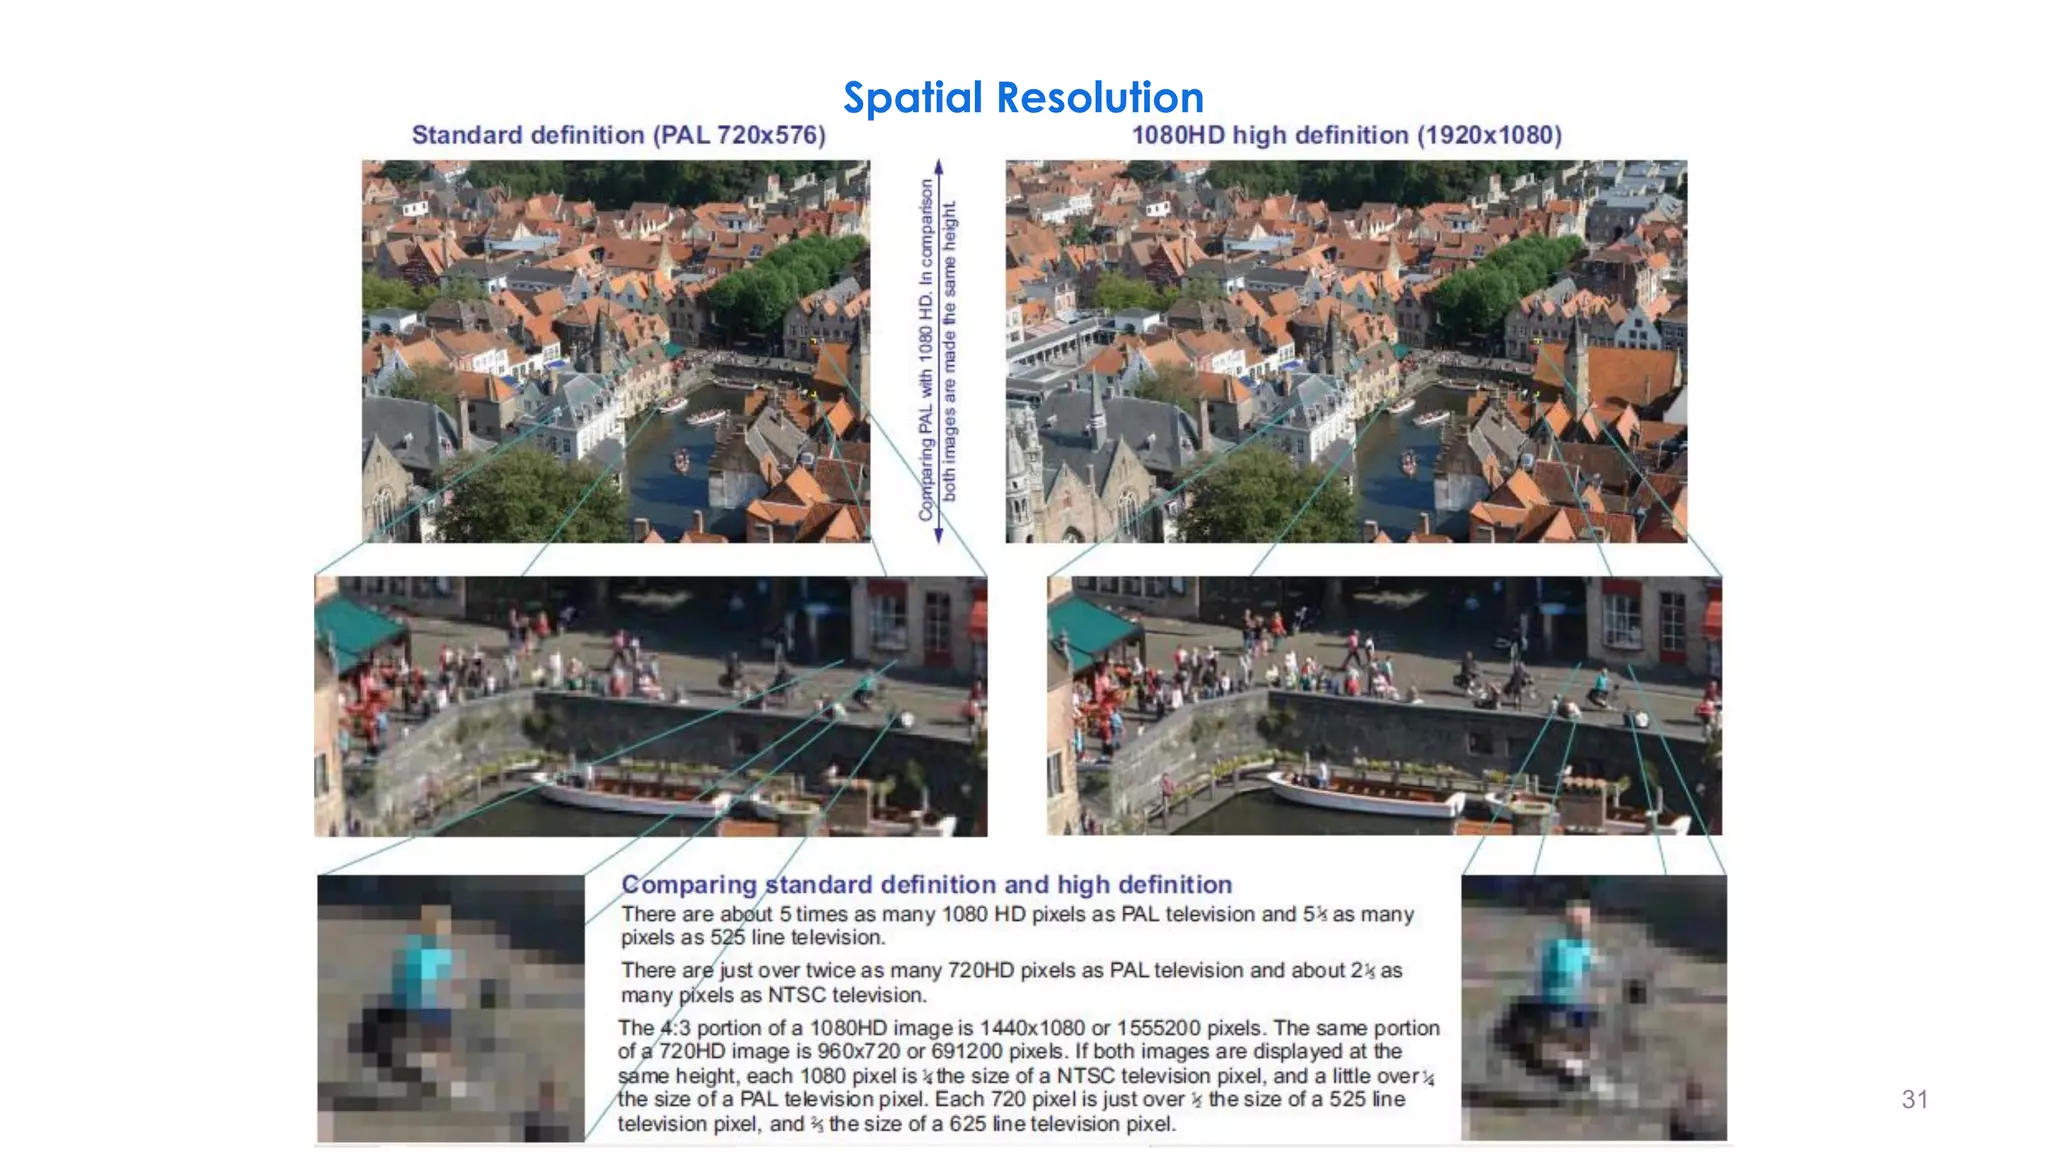This screenshot has width=2048, height=1152.
Task: Click paragraph starting 'The 4:3 portion of a 1080HD'
Action: click(x=1029, y=1075)
